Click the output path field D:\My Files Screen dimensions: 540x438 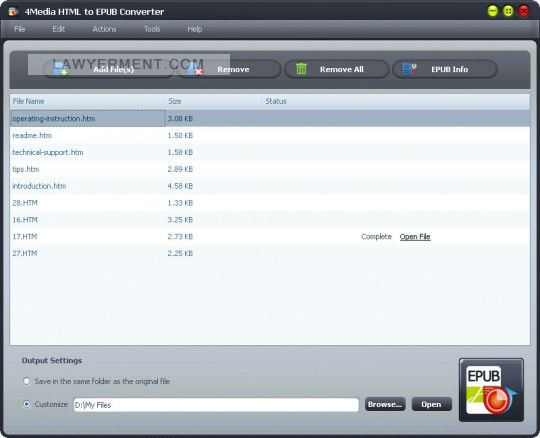tap(216, 405)
